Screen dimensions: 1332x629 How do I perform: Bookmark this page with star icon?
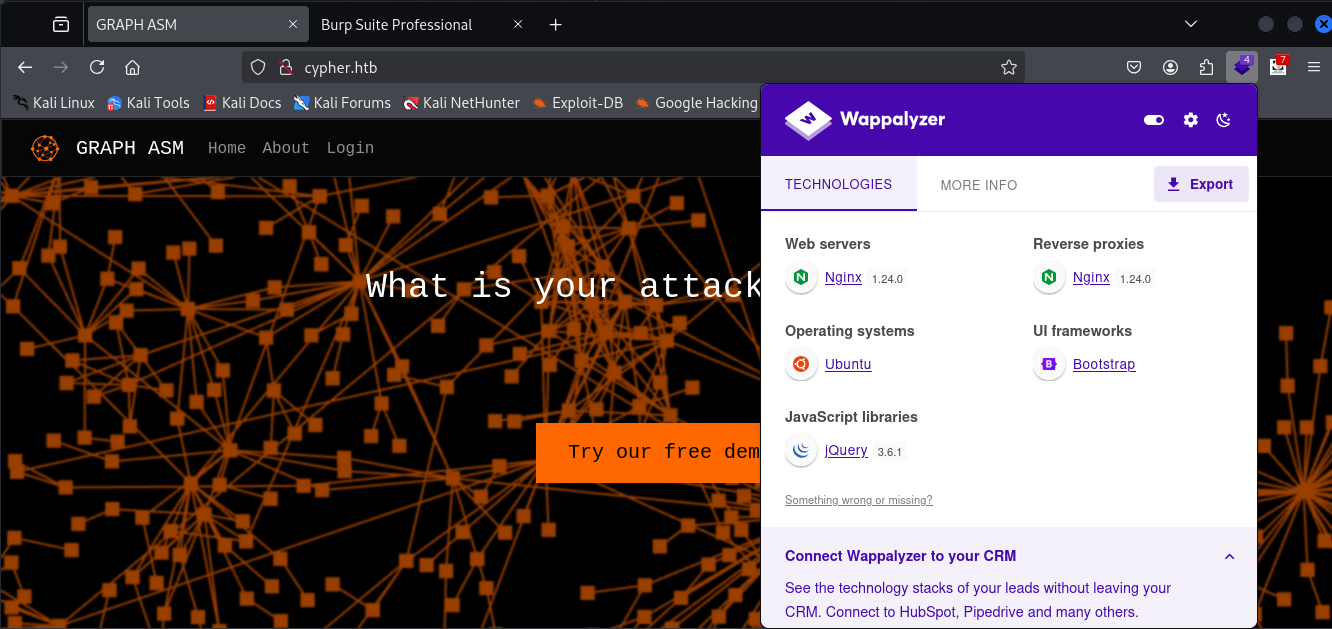(x=1008, y=67)
